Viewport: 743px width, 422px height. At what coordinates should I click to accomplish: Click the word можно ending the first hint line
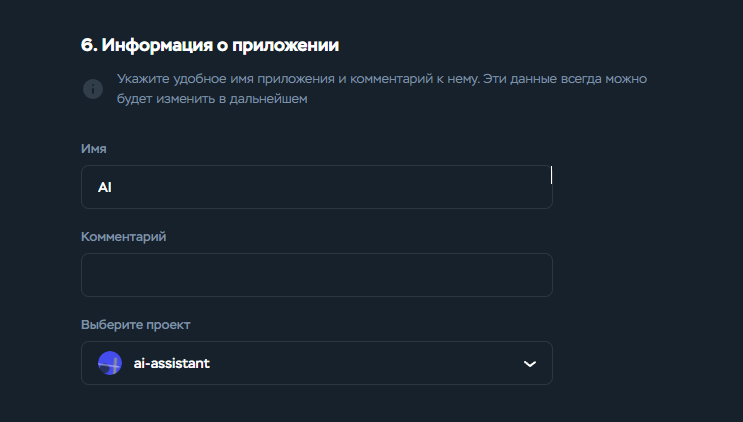tap(626, 78)
